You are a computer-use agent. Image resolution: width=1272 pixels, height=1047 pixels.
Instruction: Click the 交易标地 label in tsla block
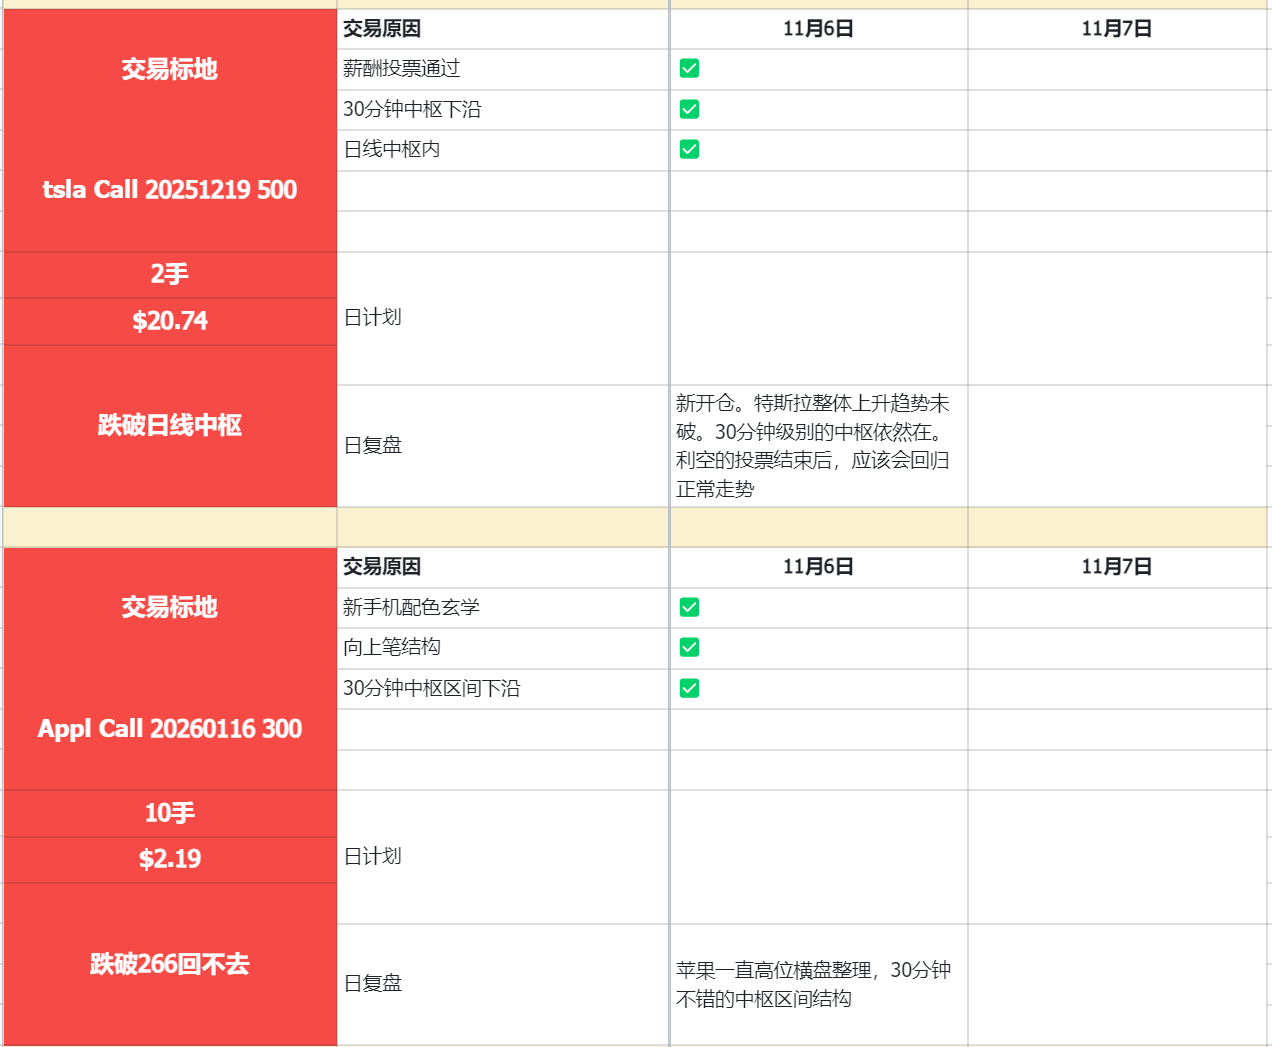pos(170,70)
